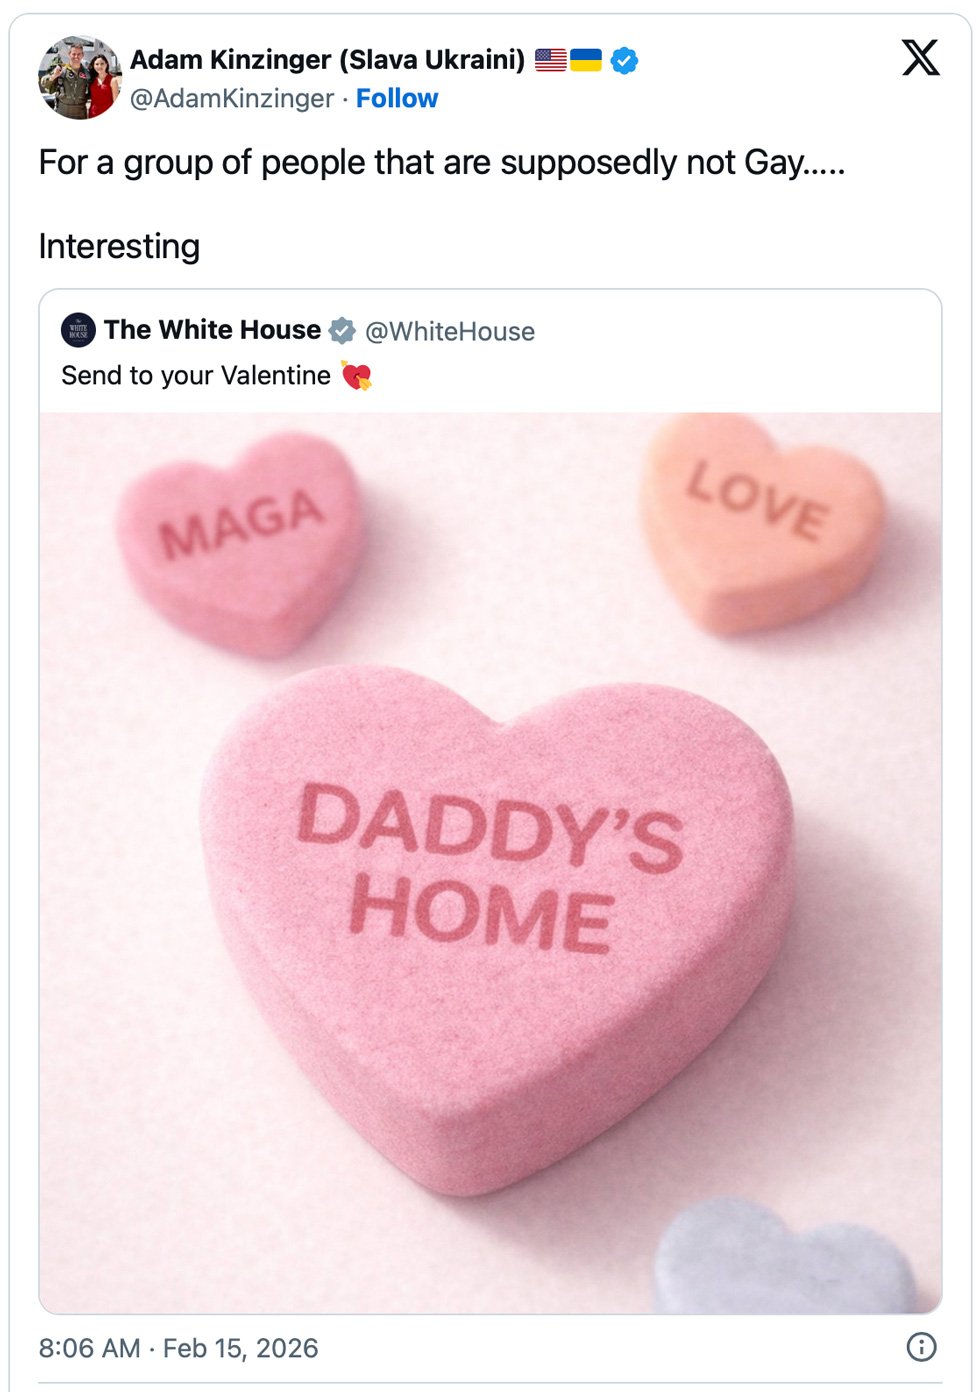Open Adam Kinzinger's profile photo
980x1392 pixels.
(x=79, y=78)
